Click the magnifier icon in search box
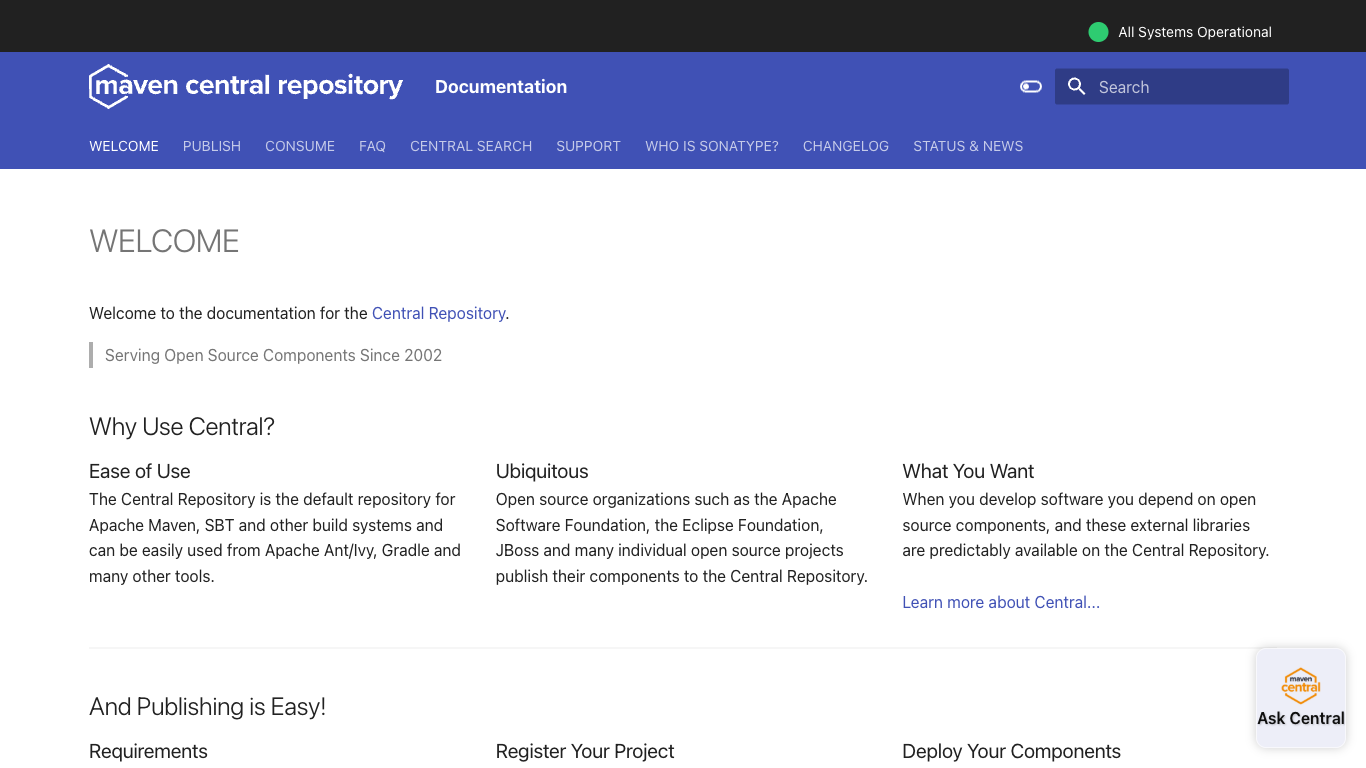This screenshot has height=768, width=1366. coord(1076,87)
